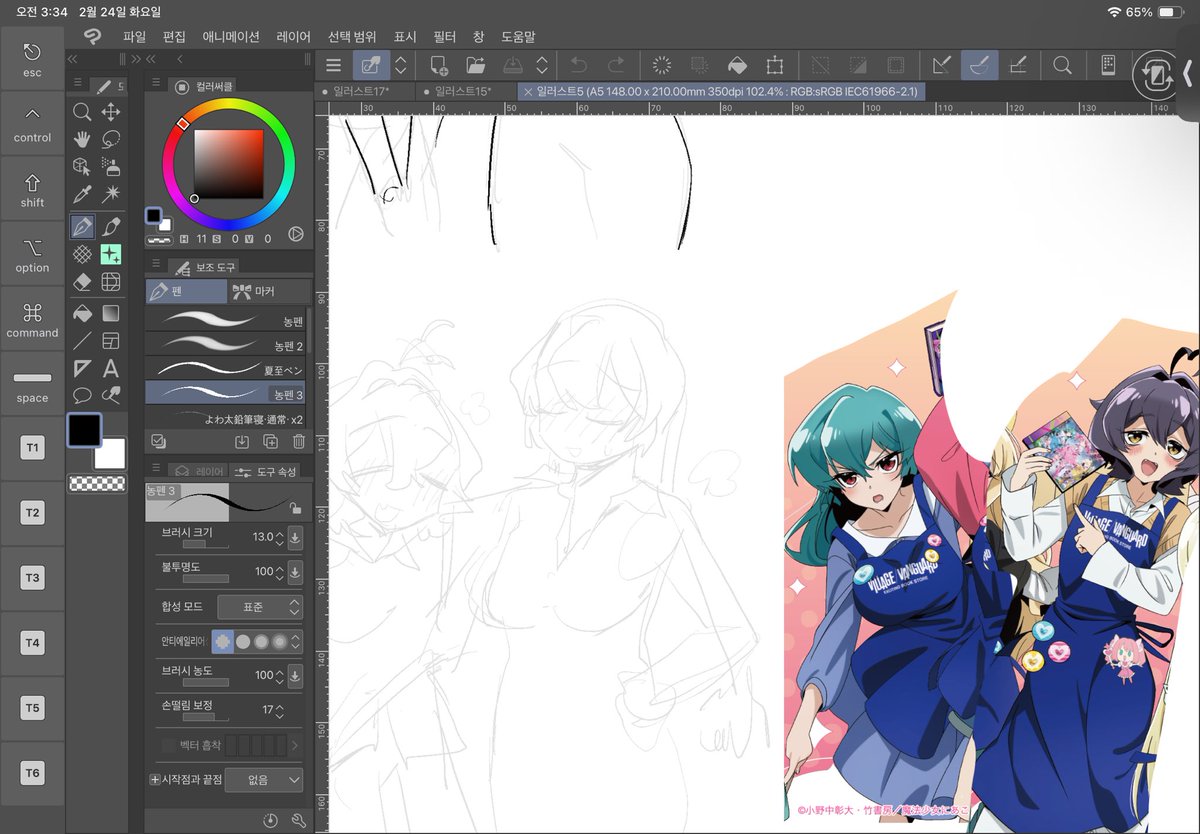Image resolution: width=1200 pixels, height=834 pixels.
Task: Select the Gradient tool
Action: tap(111, 312)
